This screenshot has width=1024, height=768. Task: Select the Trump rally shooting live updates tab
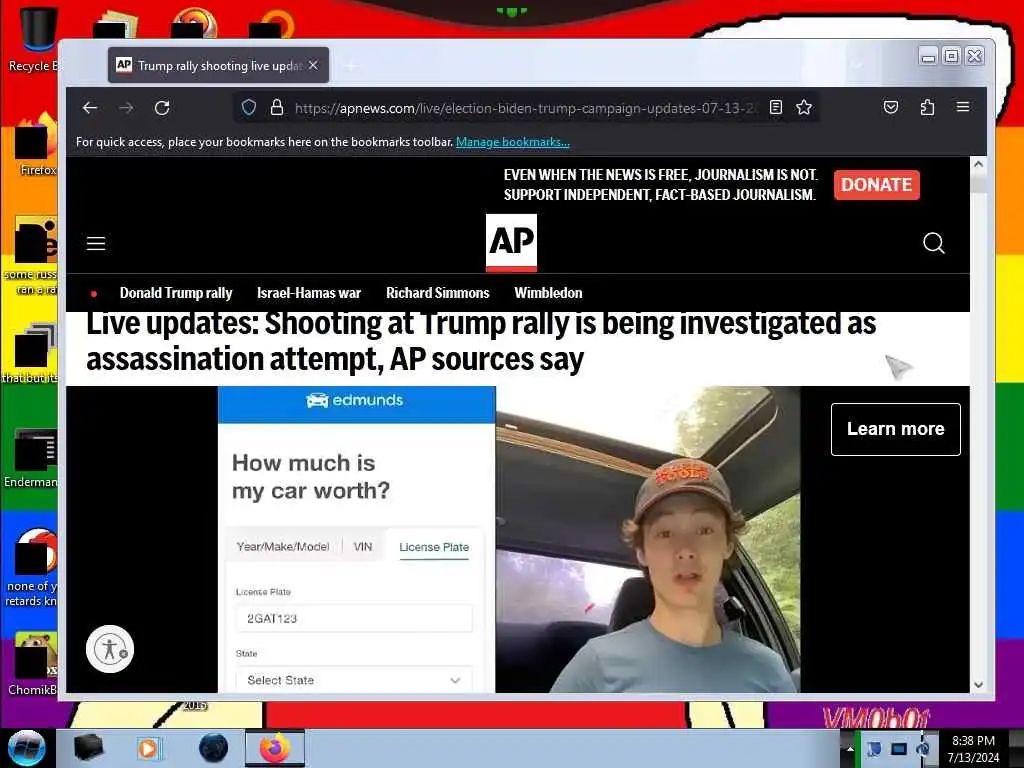218,65
